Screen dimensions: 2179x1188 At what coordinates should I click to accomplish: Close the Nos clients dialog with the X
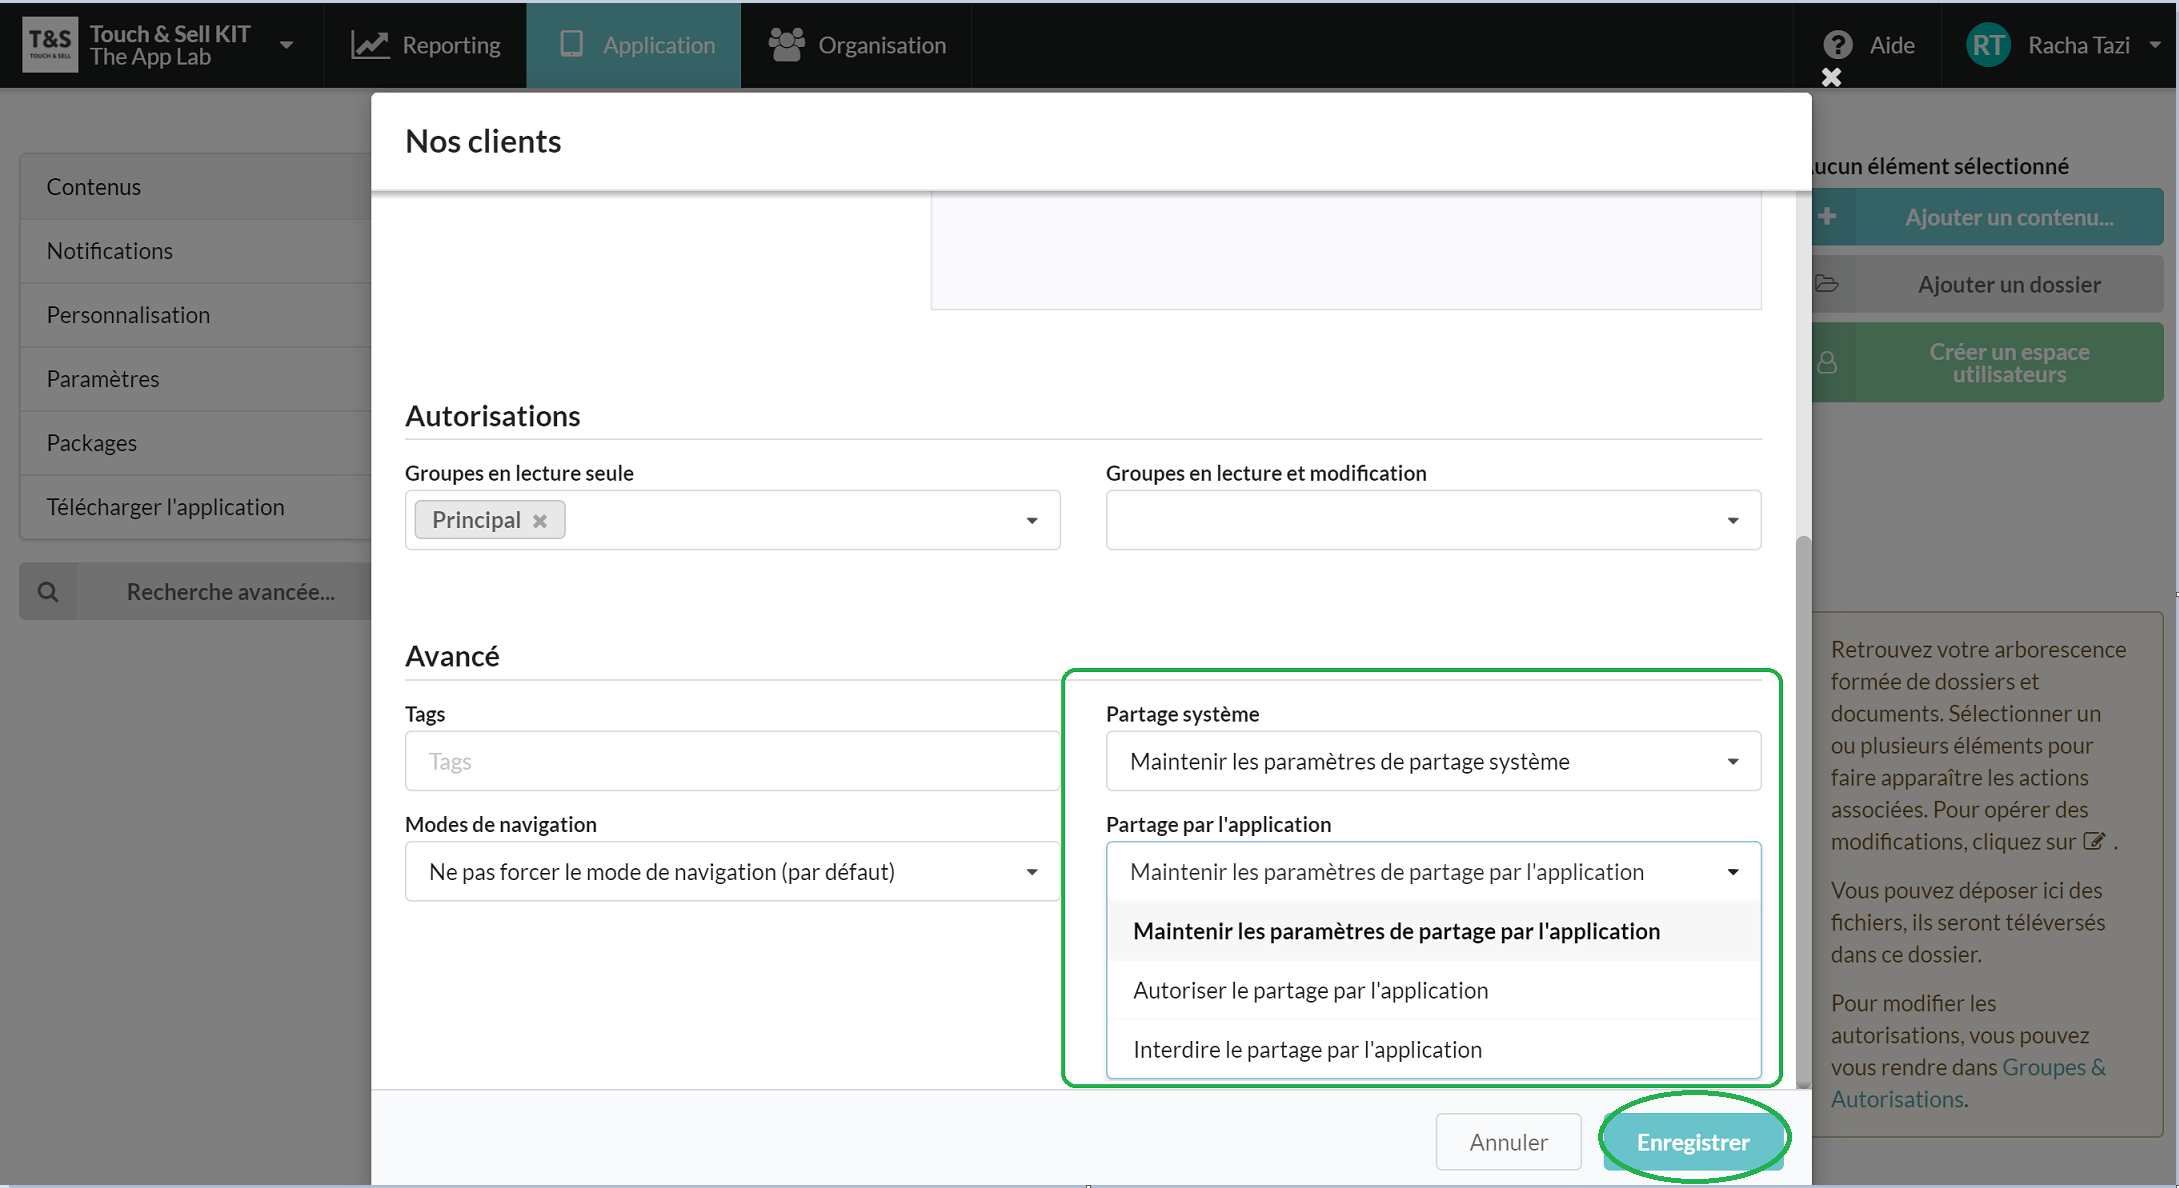click(x=1831, y=77)
